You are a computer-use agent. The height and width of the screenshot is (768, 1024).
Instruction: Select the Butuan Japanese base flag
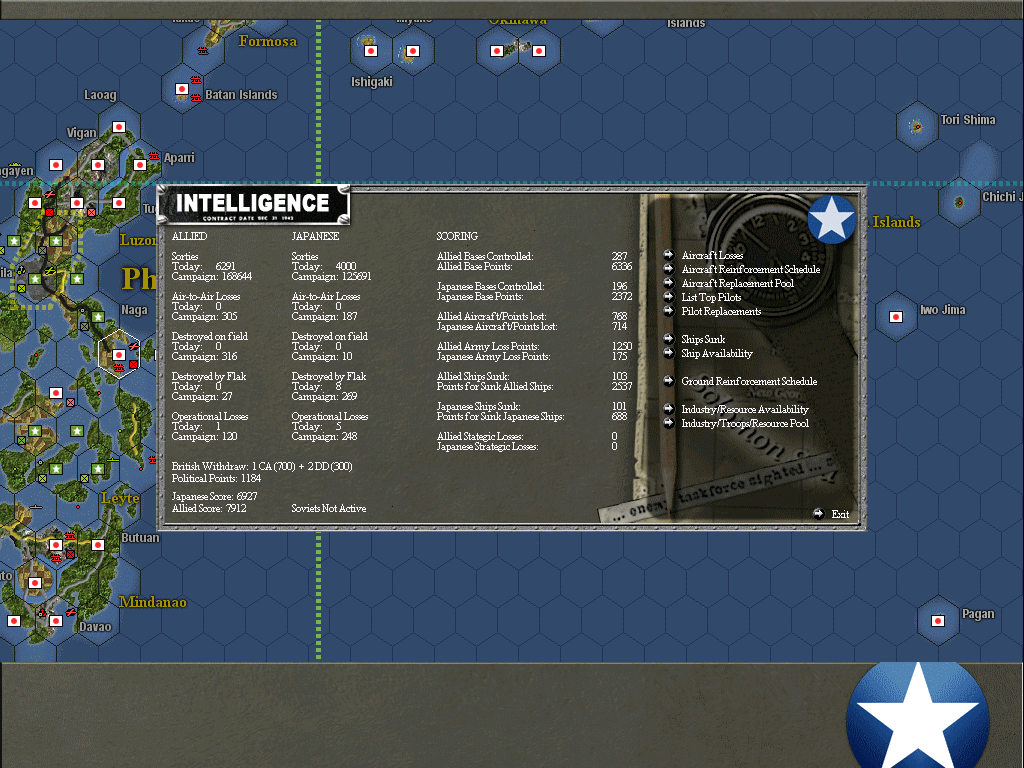[x=98, y=545]
